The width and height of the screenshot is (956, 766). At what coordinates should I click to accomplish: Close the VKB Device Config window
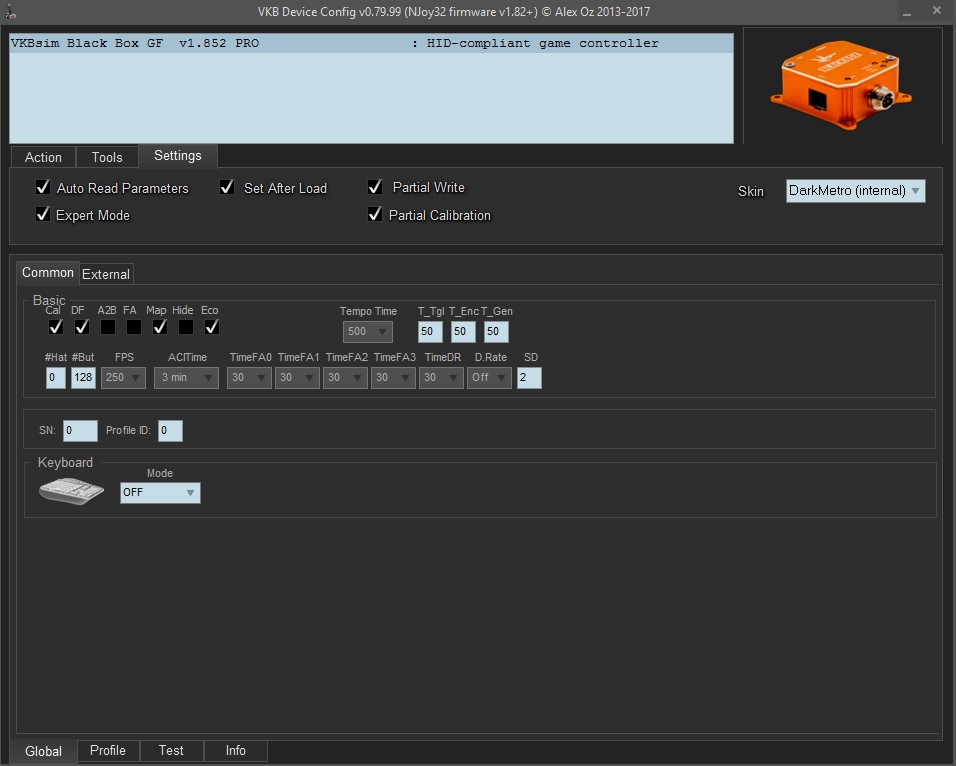(937, 10)
